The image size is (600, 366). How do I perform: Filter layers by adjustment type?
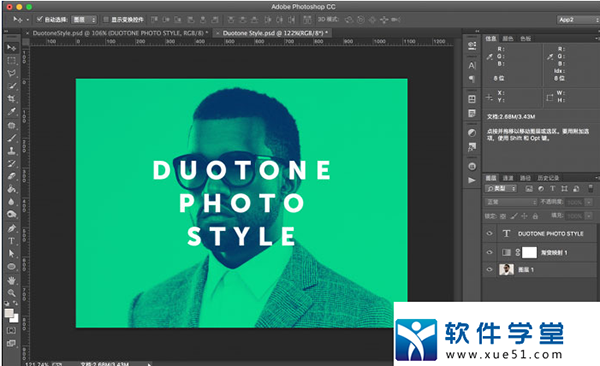click(541, 188)
